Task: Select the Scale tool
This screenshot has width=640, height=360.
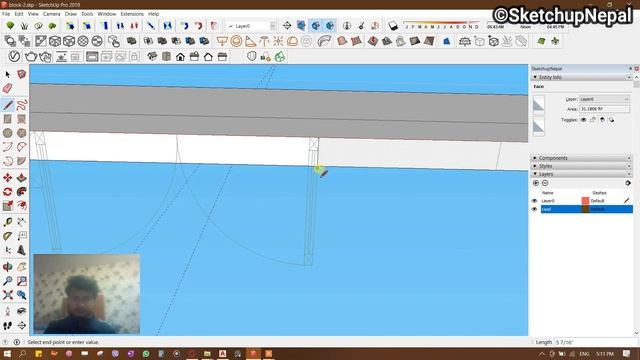Action: pos(7,206)
